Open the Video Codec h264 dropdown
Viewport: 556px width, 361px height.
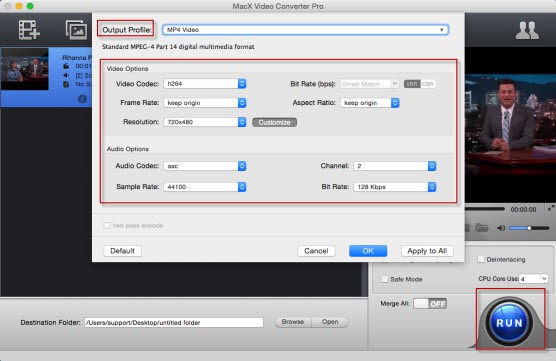[x=205, y=84]
